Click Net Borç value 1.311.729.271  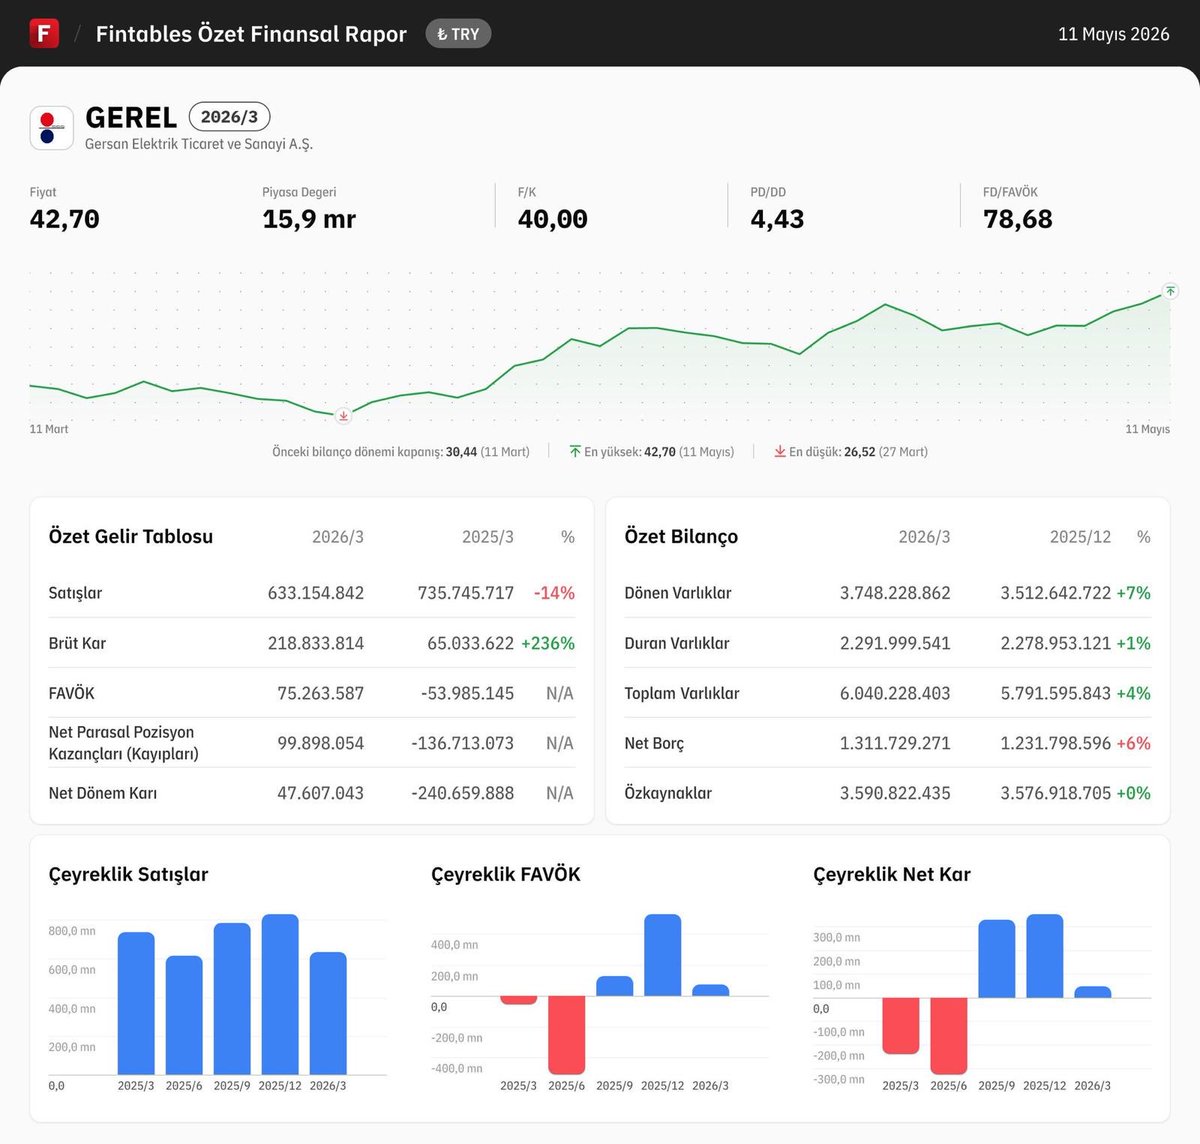[895, 743]
